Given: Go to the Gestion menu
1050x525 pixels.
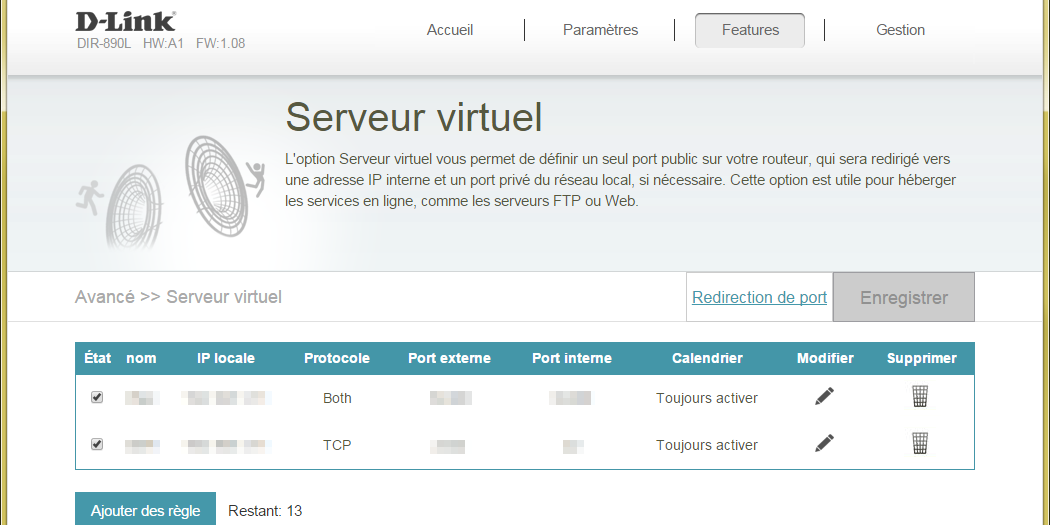Looking at the screenshot, I should click(900, 30).
